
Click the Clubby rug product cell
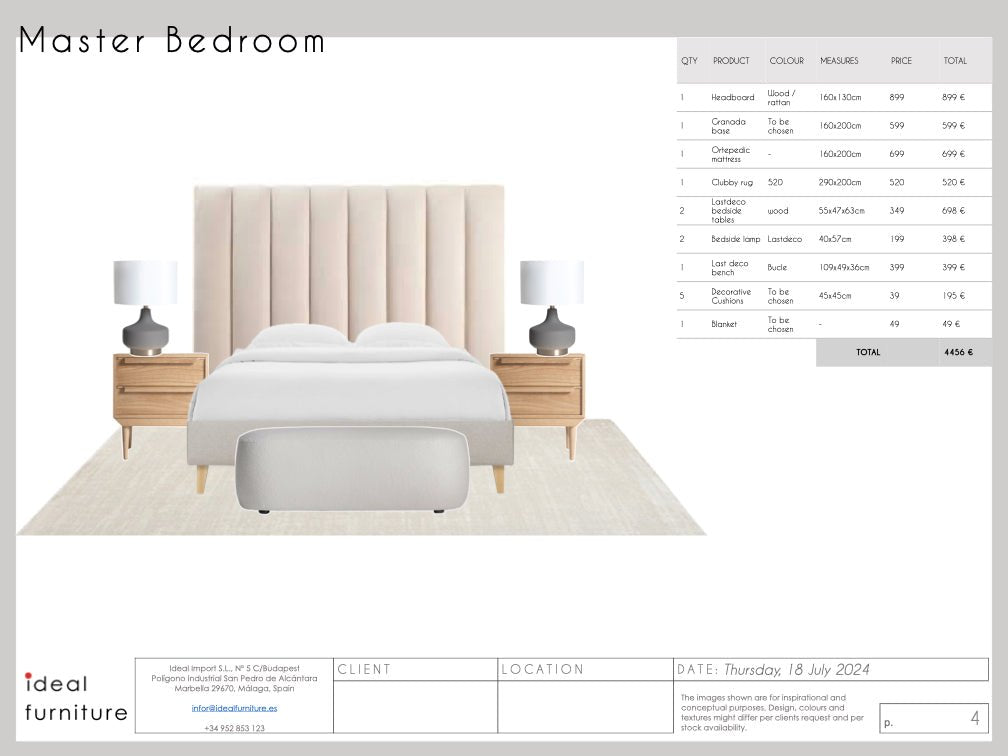tap(731, 182)
